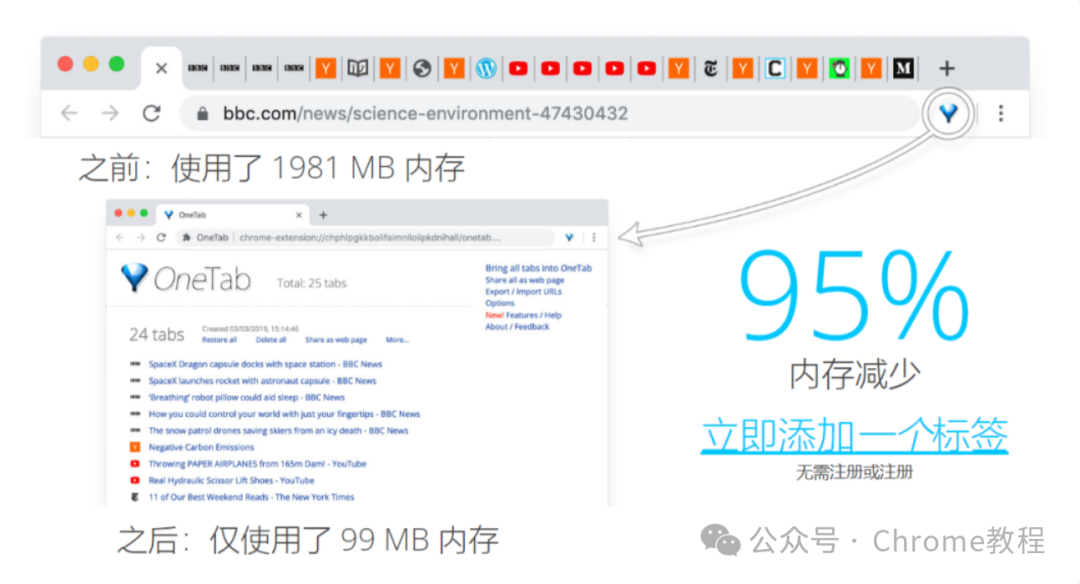This screenshot has height=584, width=1080.
Task: Select the green clock icon tab
Action: point(839,68)
